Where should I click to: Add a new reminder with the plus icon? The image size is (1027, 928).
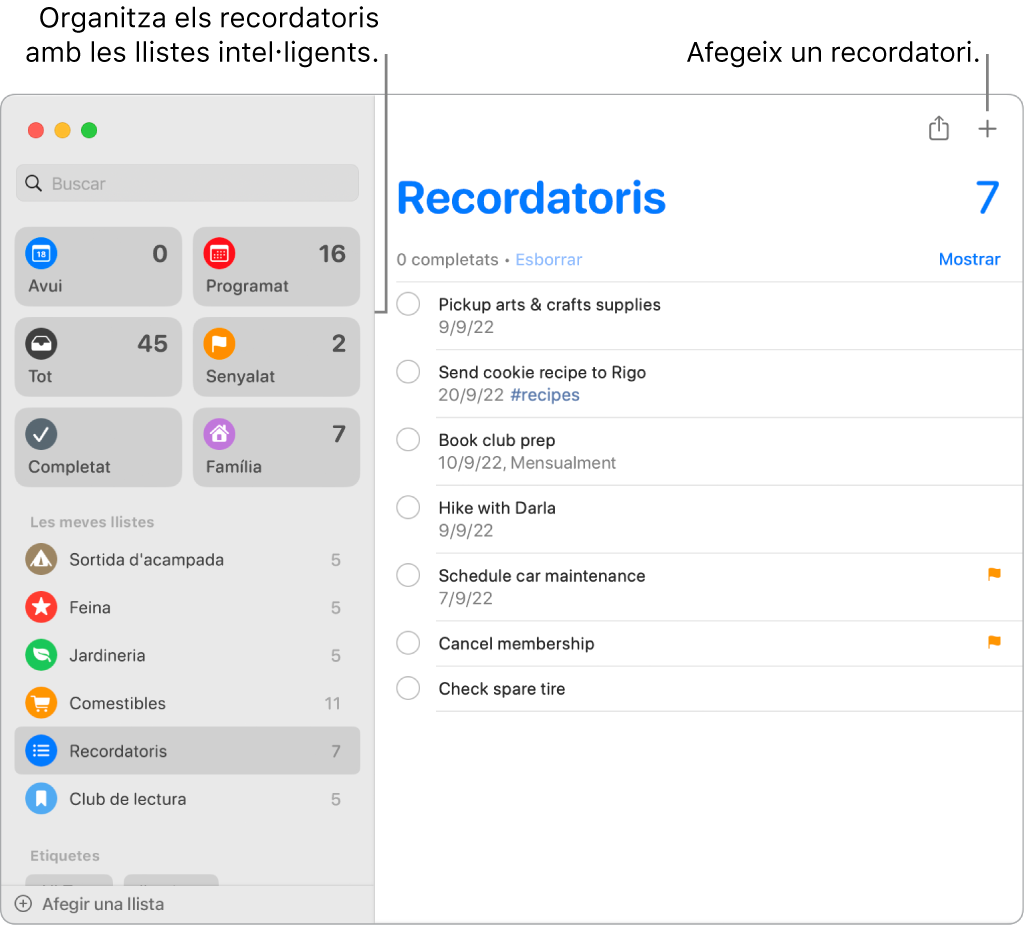tap(988, 128)
